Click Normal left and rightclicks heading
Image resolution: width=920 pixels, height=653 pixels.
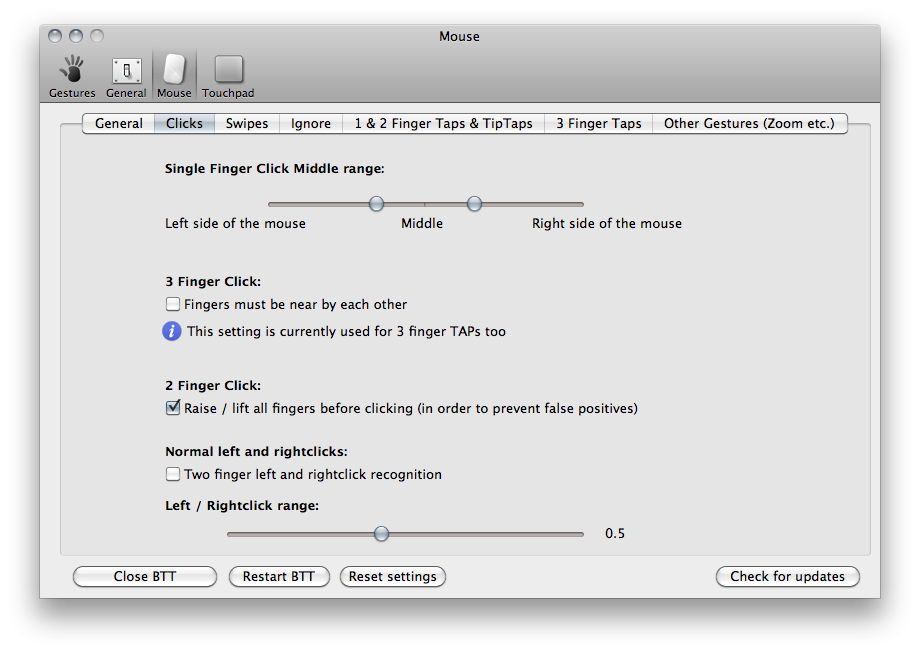[x=256, y=452]
